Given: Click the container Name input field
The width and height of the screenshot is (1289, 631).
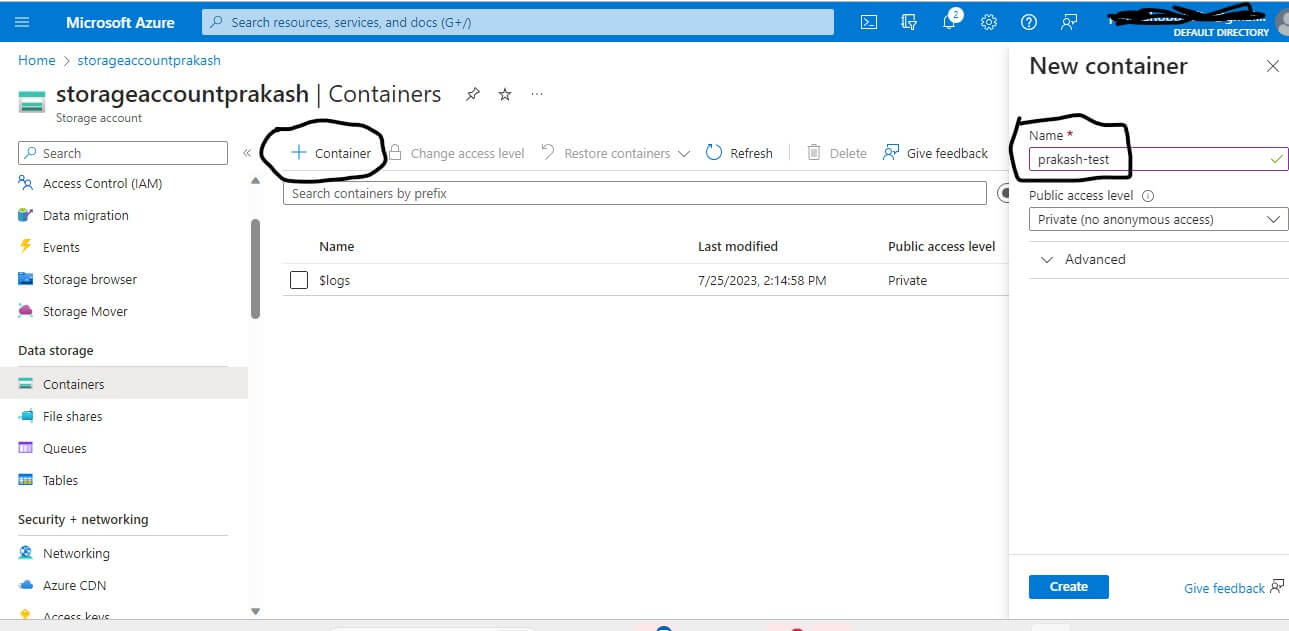Looking at the screenshot, I should (1158, 159).
